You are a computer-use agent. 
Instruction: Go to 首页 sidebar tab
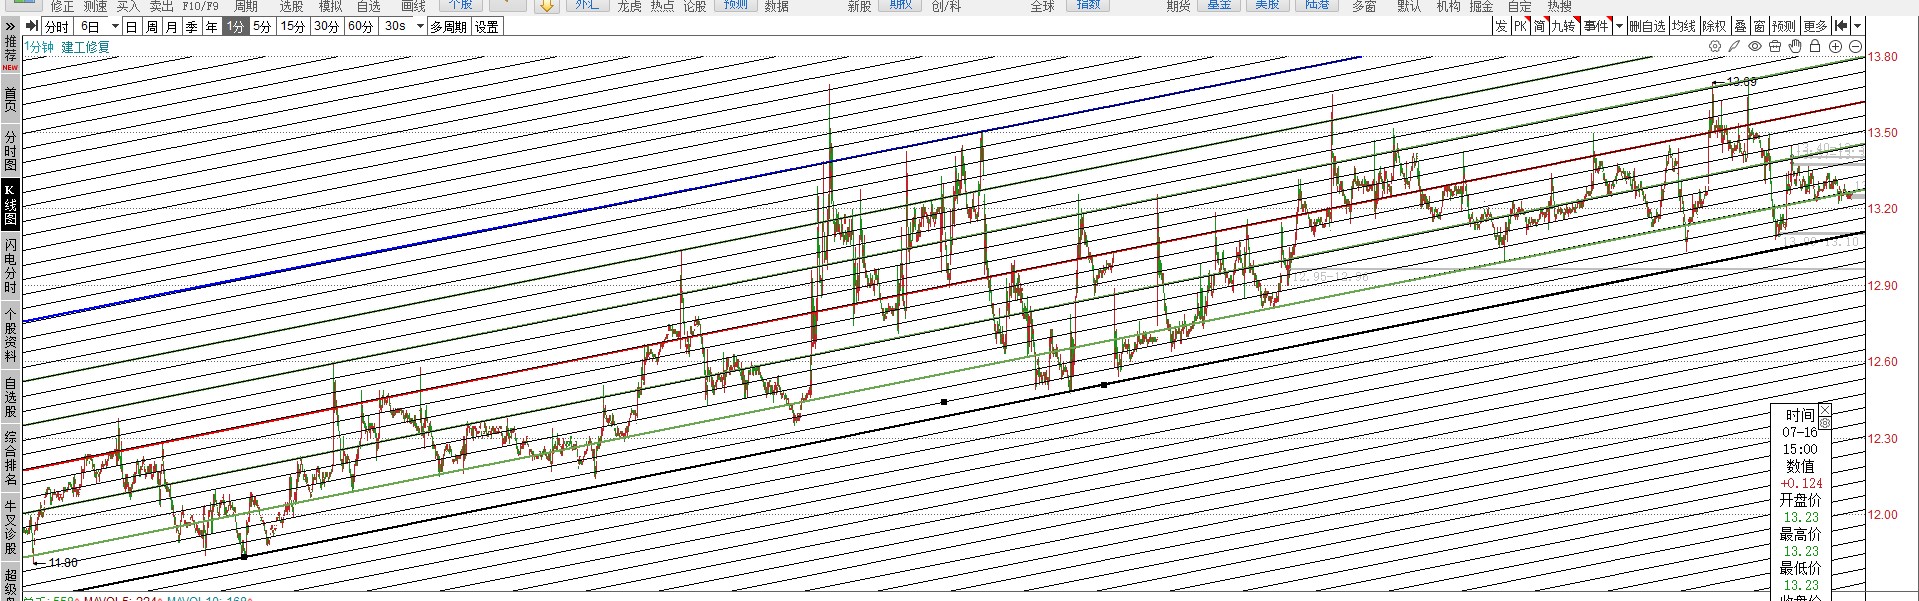(10, 99)
